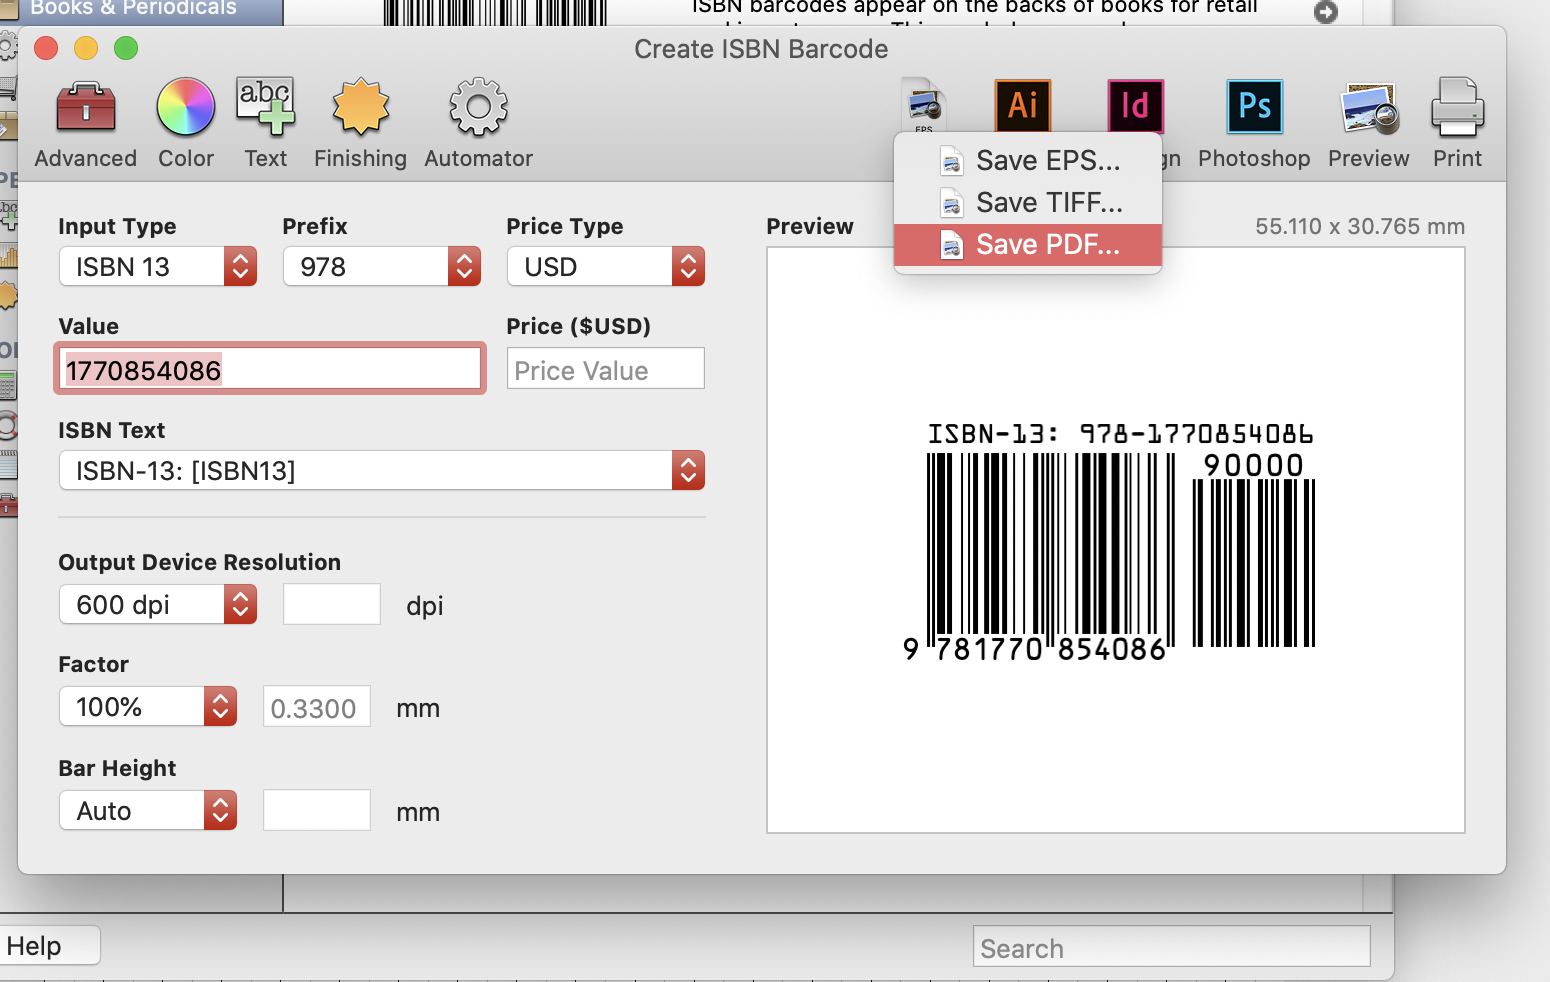
Task: Open the ISBN Text format dropdown
Action: tap(382, 471)
